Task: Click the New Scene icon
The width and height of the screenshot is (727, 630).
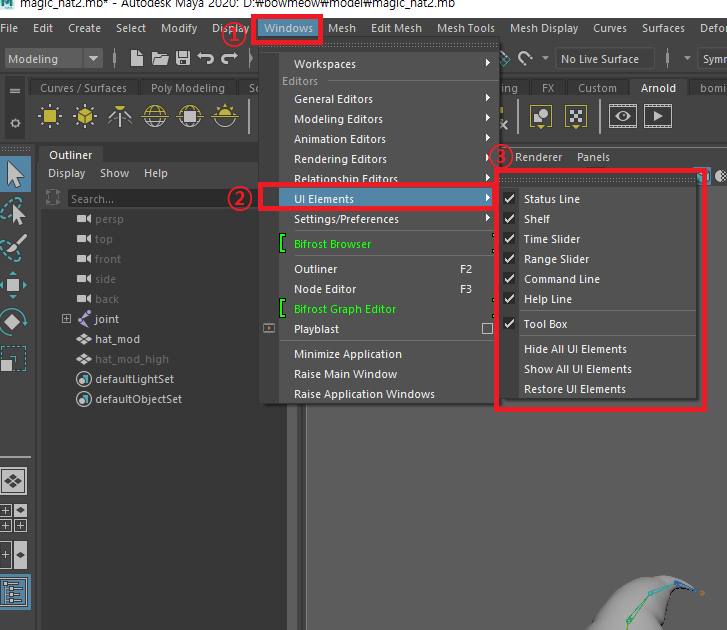Action: (136, 58)
